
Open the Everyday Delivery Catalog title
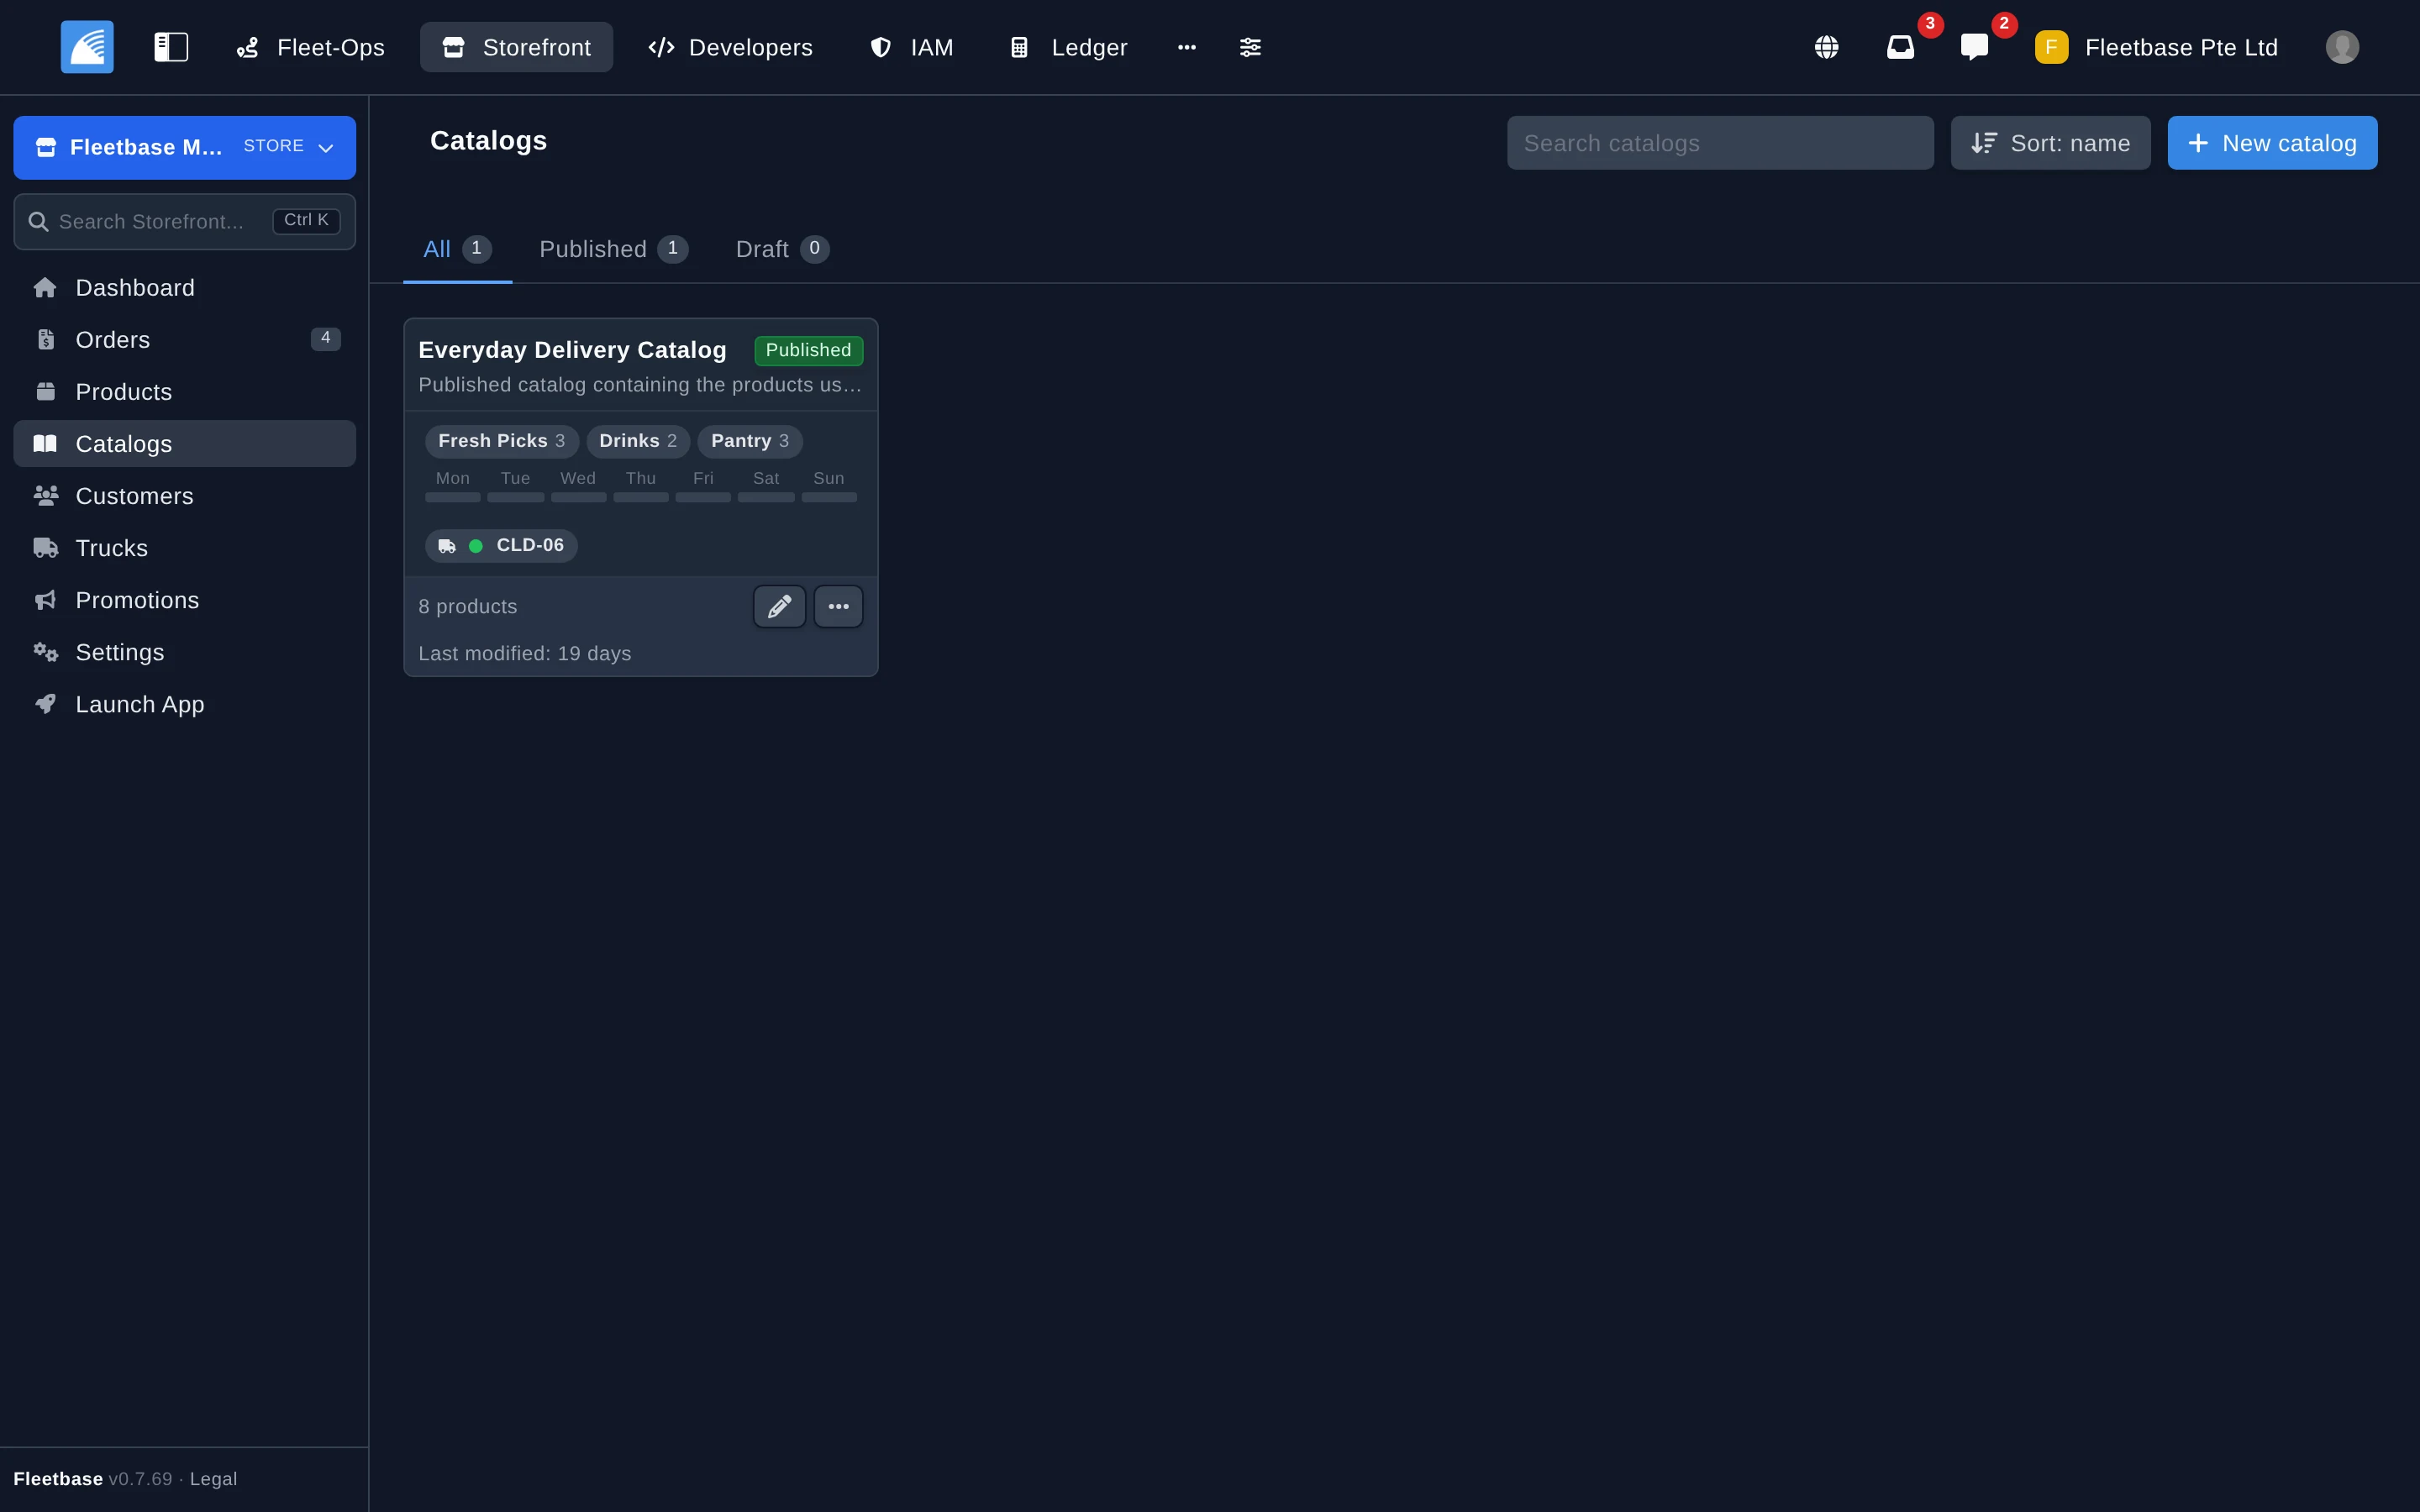click(572, 350)
